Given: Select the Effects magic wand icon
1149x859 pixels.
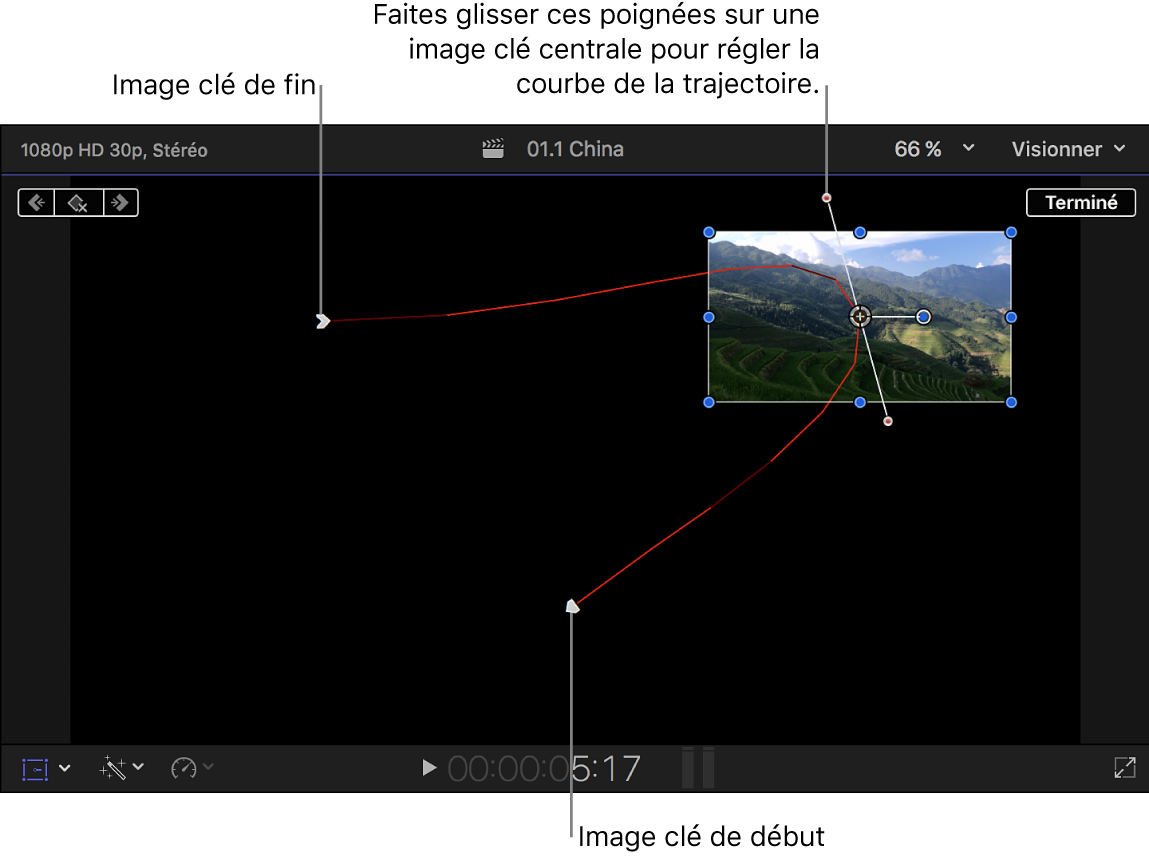Looking at the screenshot, I should tap(113, 767).
